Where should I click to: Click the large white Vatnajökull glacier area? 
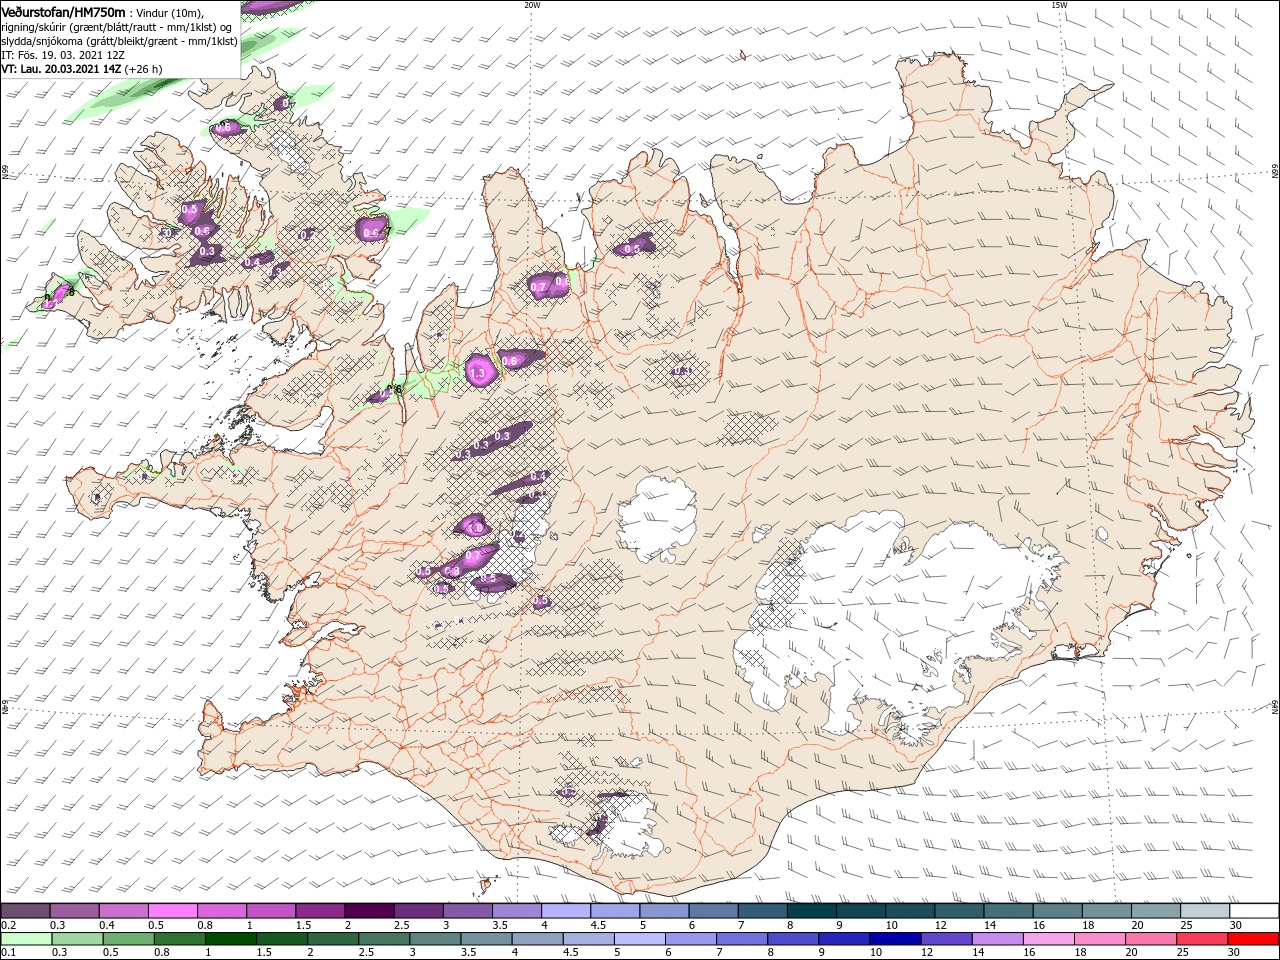pyautogui.click(x=900, y=620)
